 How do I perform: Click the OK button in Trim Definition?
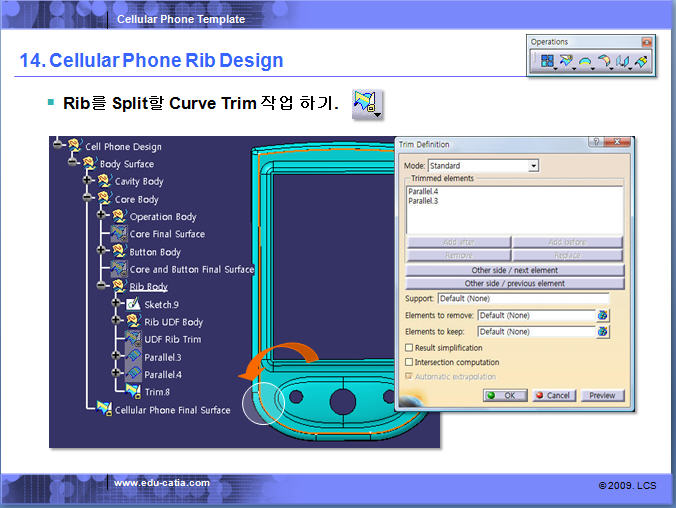(x=507, y=395)
